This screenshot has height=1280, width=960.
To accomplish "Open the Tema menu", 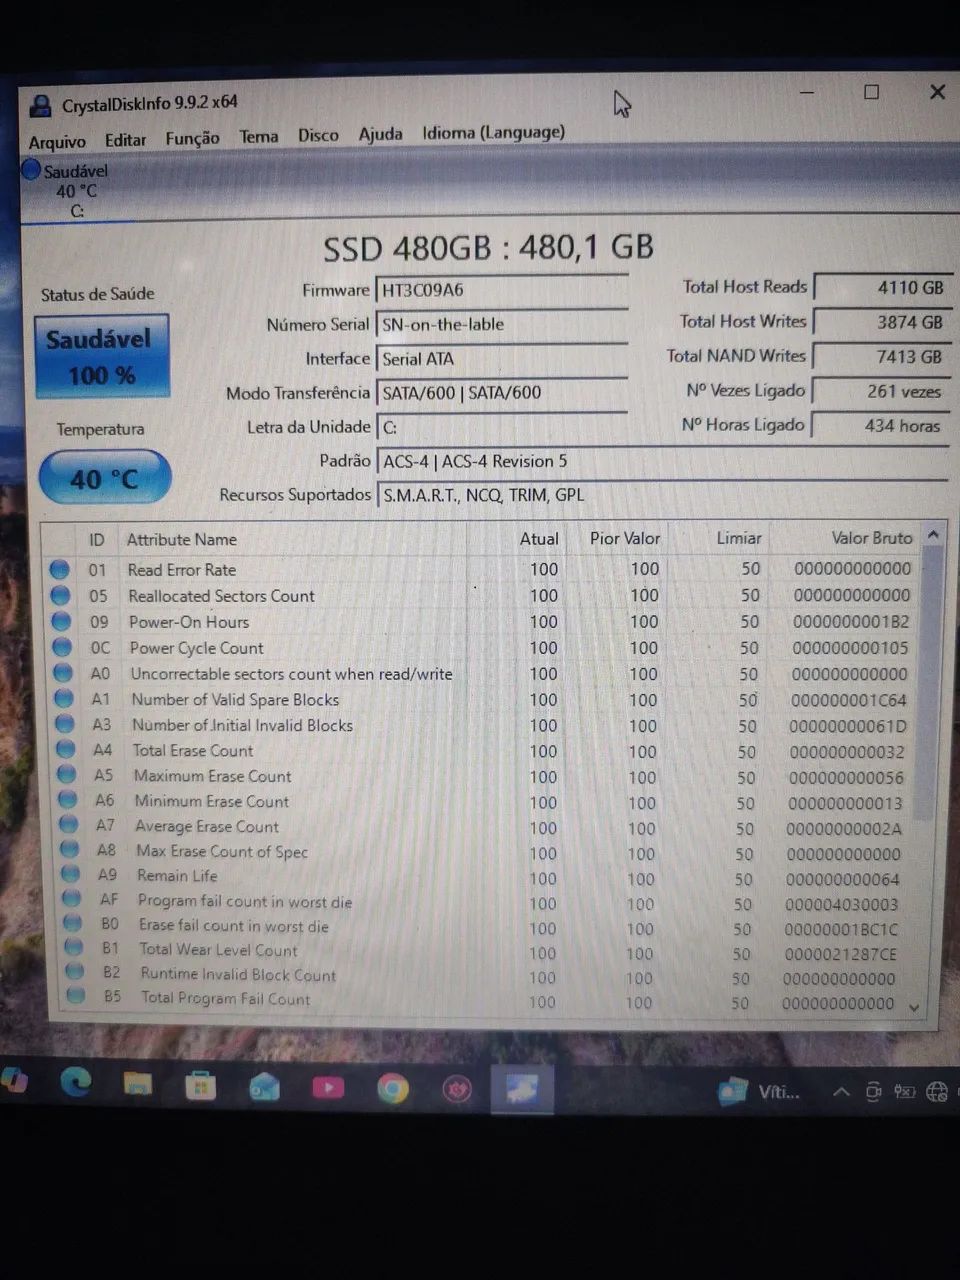I will (x=258, y=136).
